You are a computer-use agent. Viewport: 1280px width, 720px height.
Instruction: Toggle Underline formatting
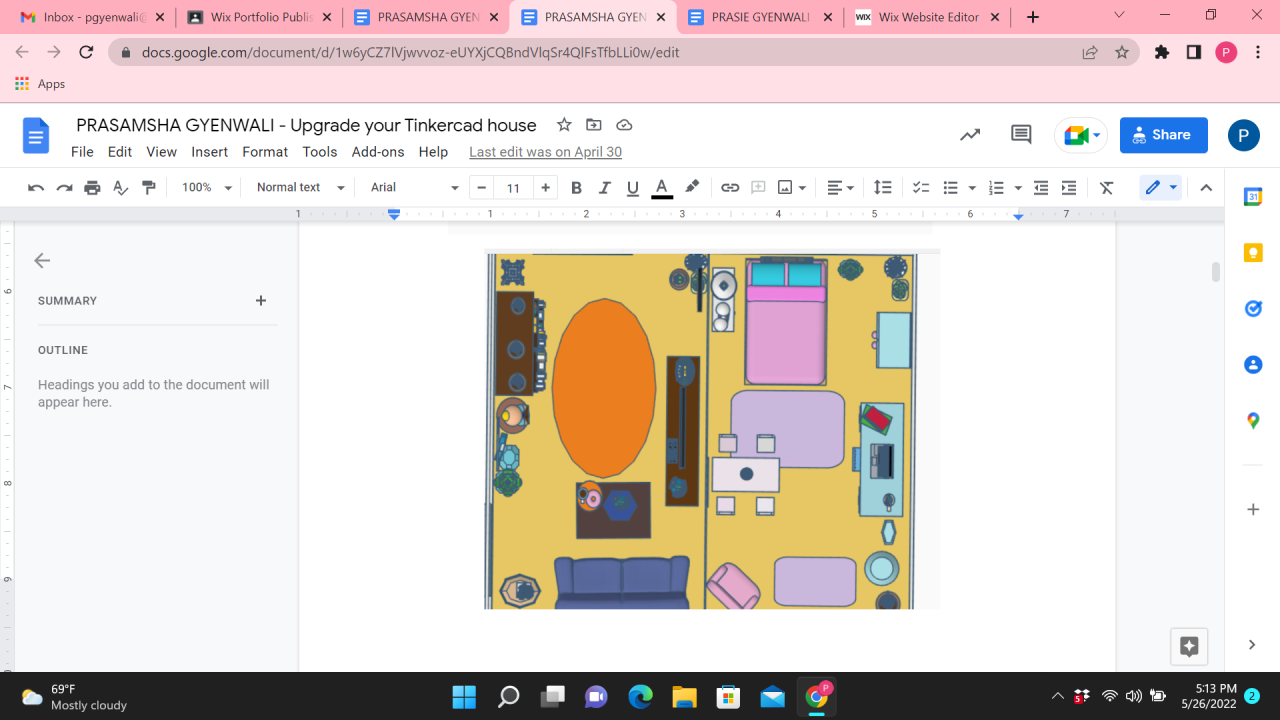632,188
